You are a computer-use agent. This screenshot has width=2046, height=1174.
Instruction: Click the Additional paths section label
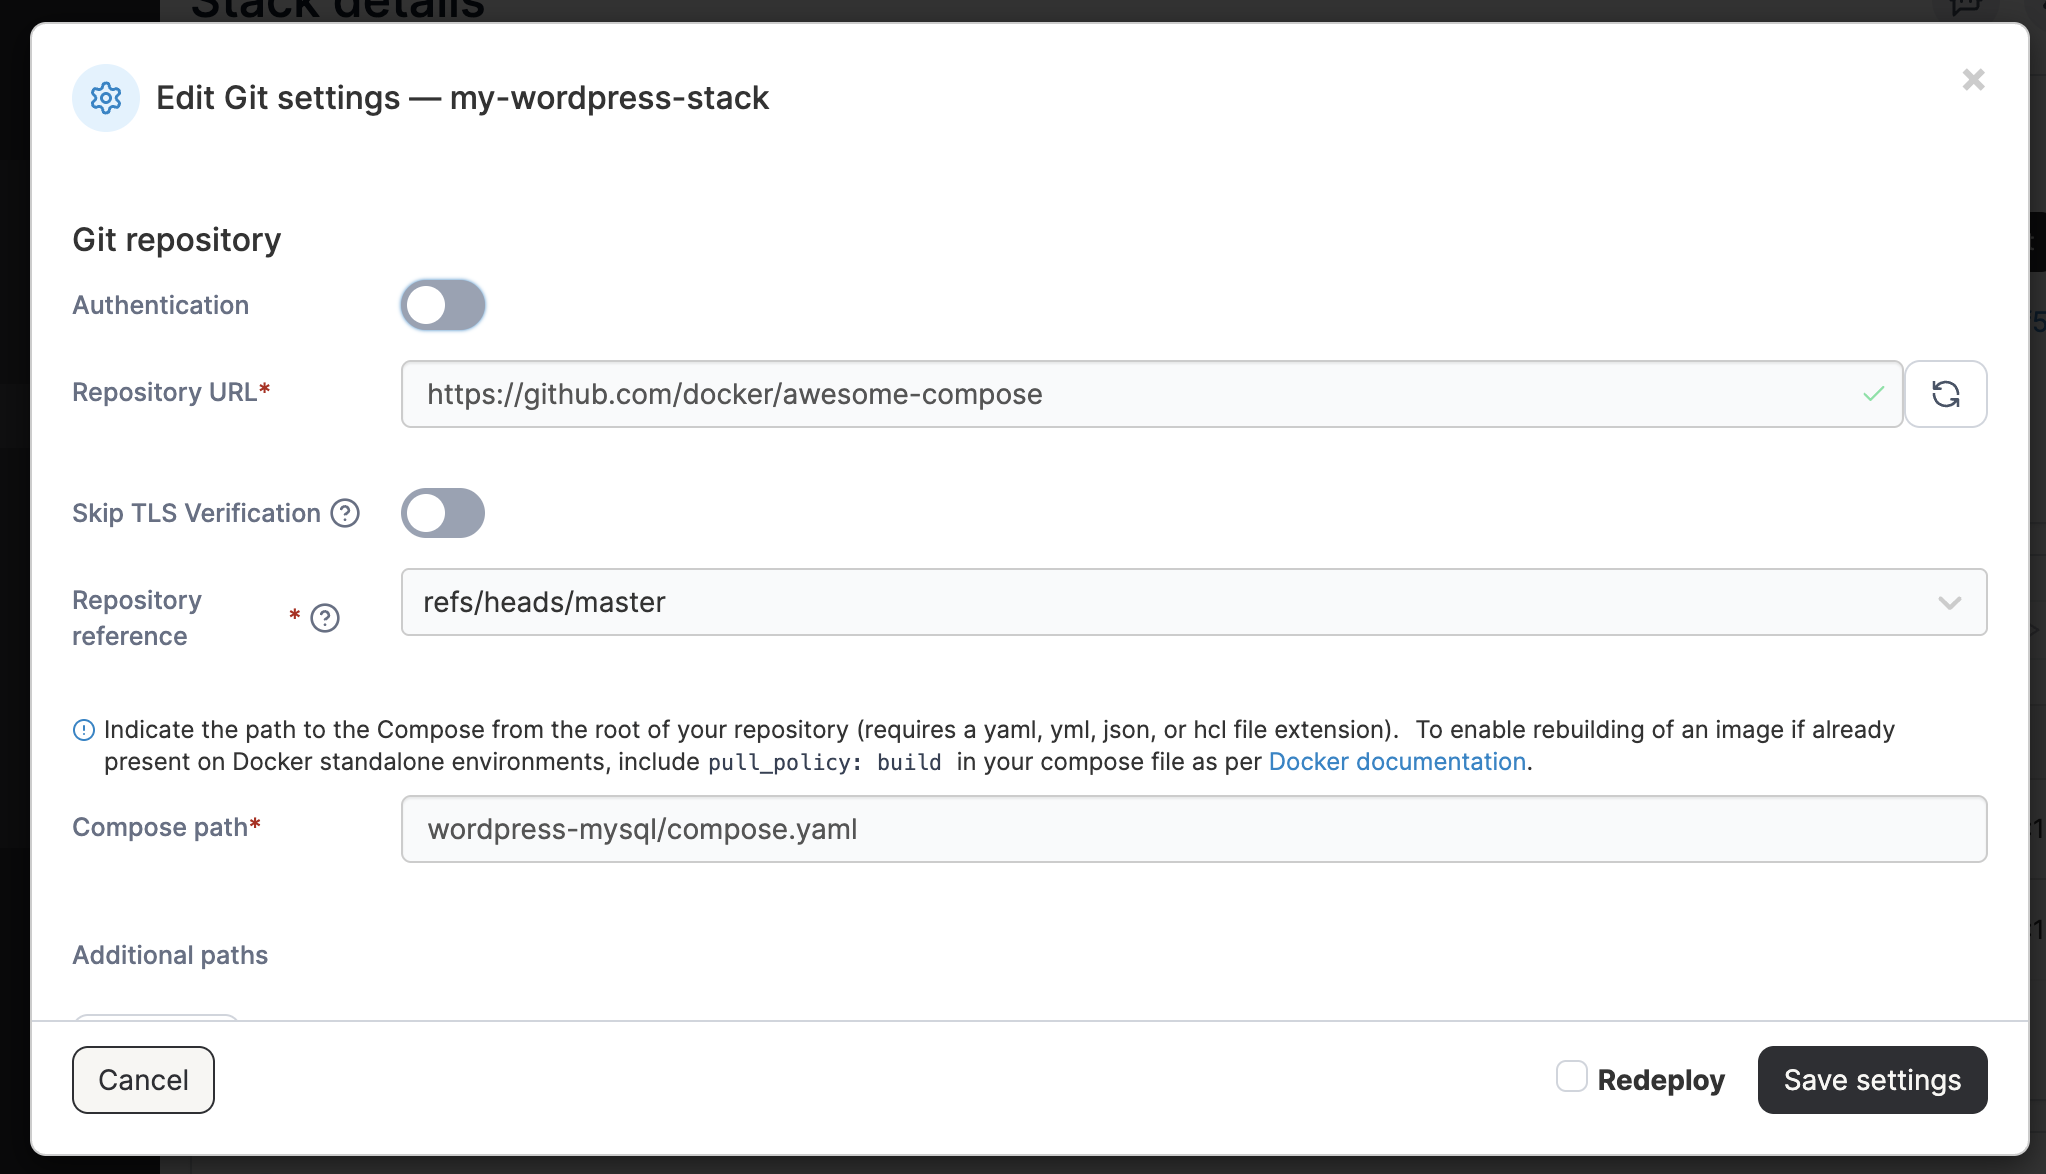(170, 955)
